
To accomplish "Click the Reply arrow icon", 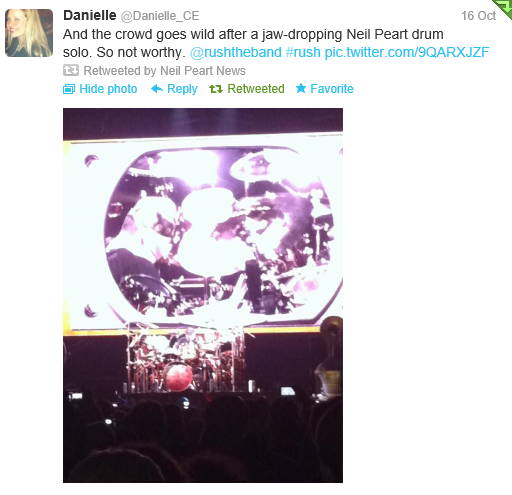I will click(x=157, y=89).
